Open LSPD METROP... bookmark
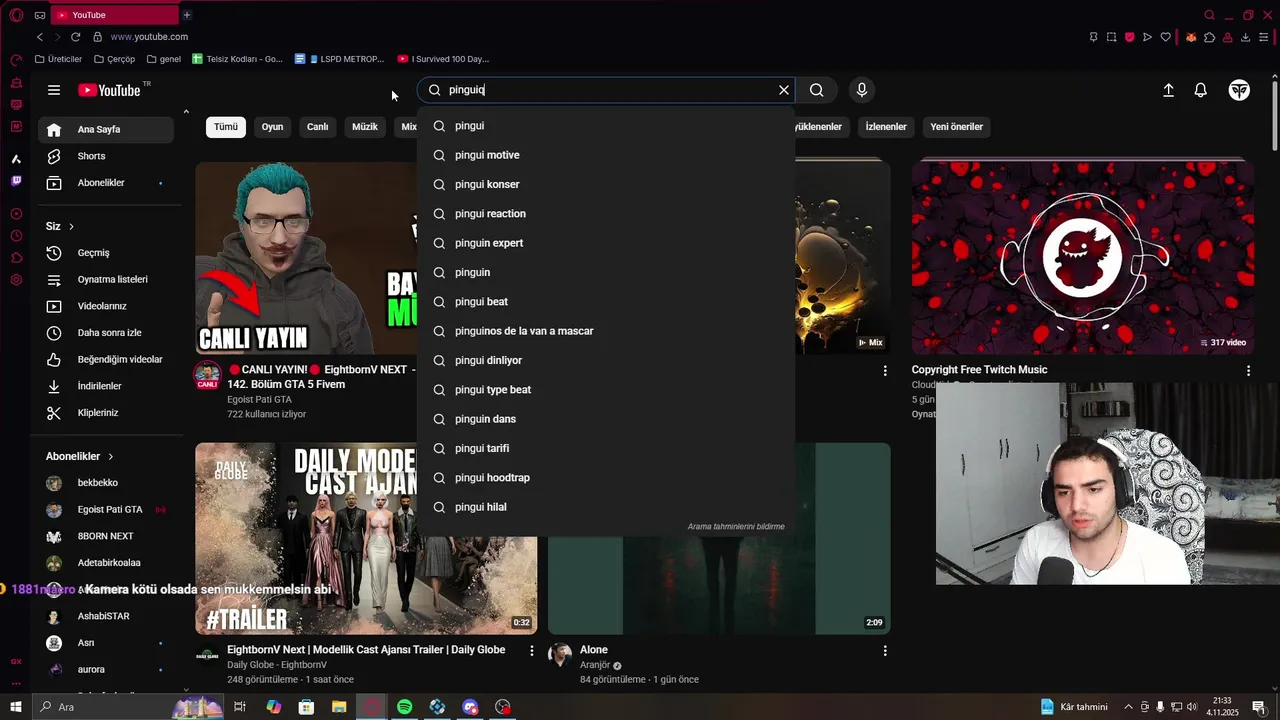1280x720 pixels. point(340,59)
